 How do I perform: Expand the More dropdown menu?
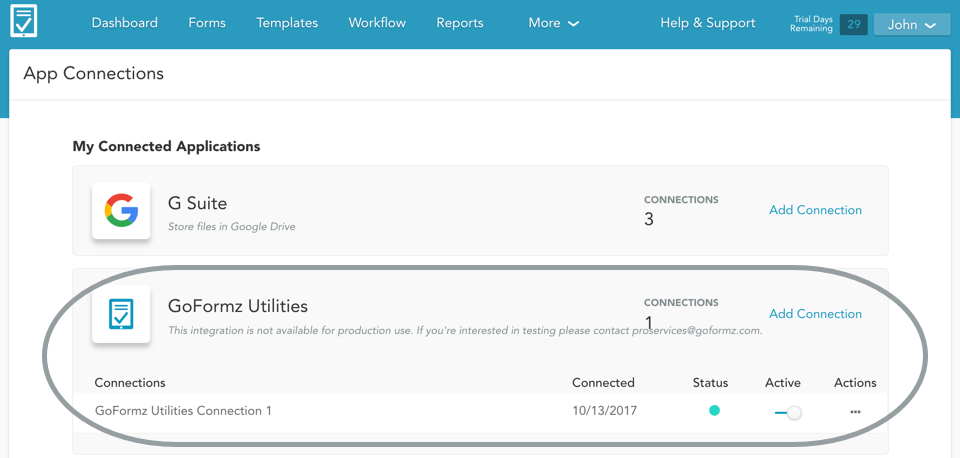pos(553,23)
